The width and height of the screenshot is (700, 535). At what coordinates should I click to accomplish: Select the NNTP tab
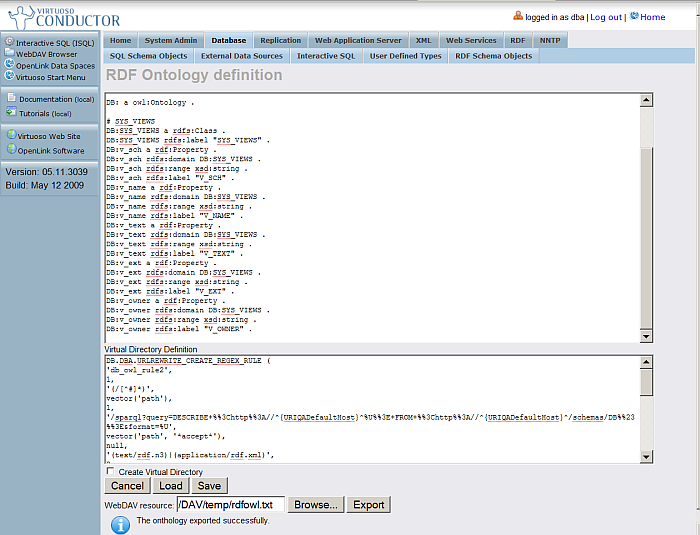550,40
